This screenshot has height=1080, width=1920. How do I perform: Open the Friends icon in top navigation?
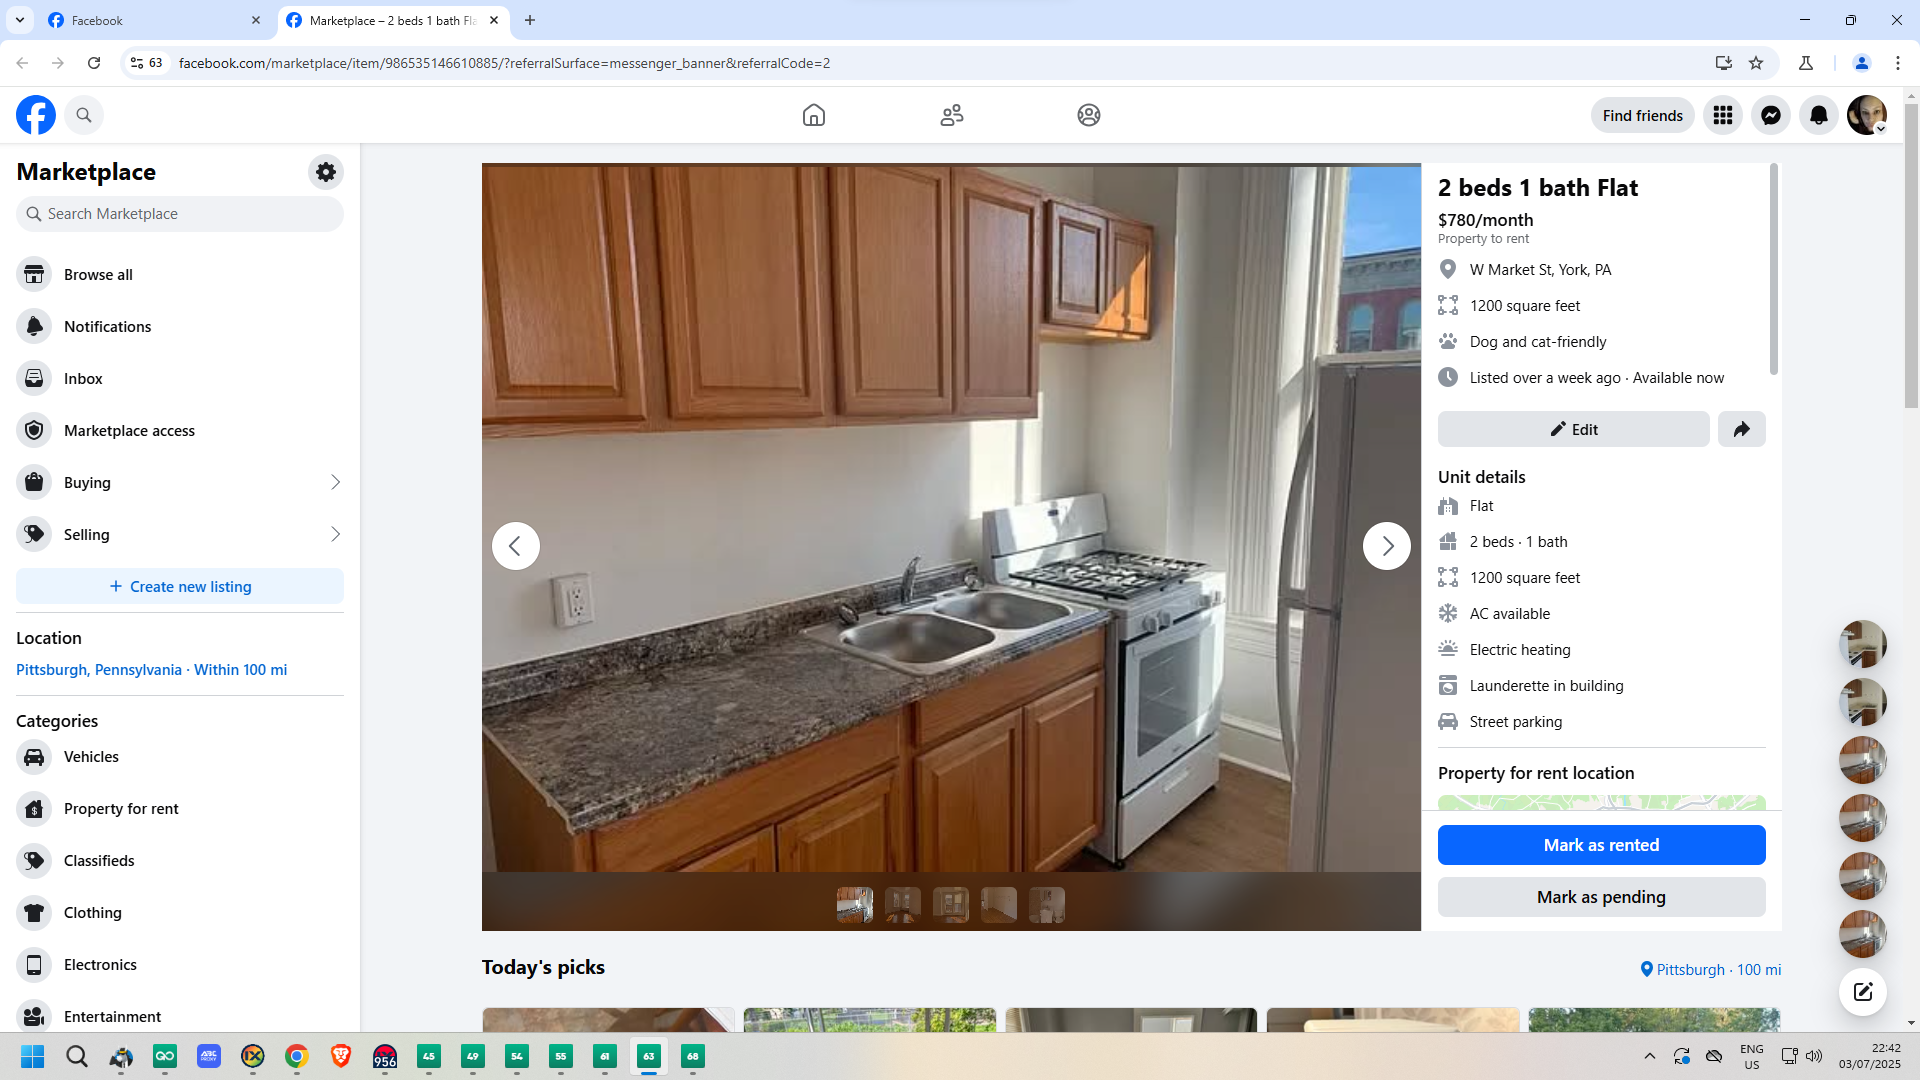(x=951, y=115)
